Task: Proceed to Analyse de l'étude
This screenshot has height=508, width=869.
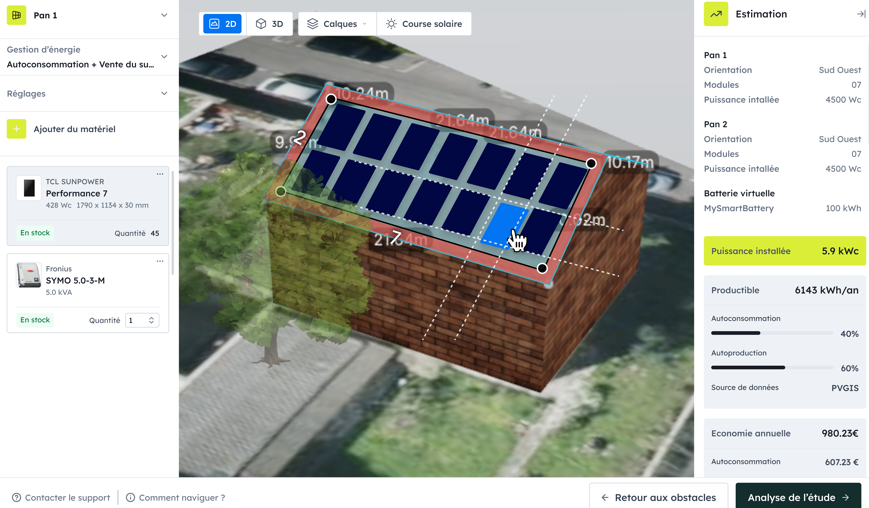Action: point(797,497)
